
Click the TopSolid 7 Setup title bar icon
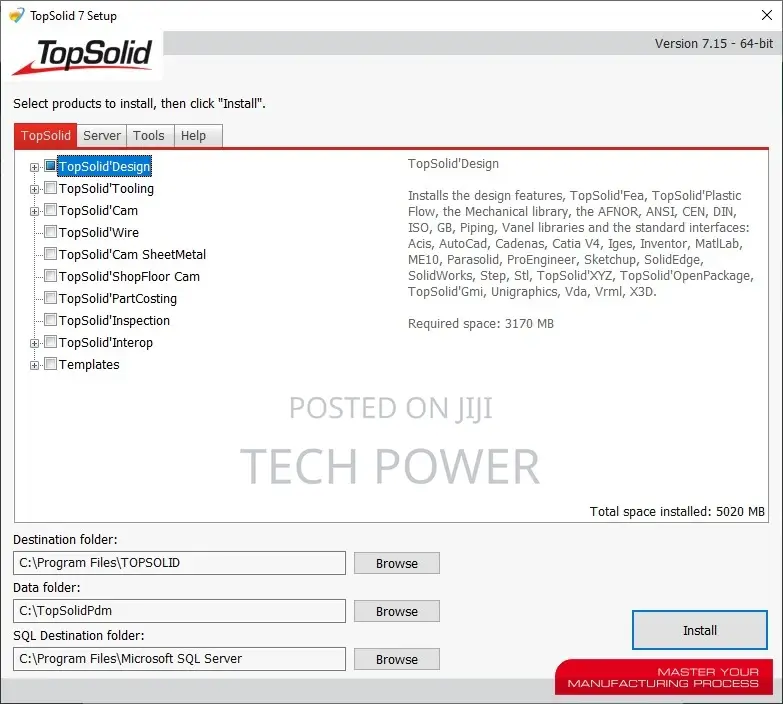pyautogui.click(x=16, y=15)
